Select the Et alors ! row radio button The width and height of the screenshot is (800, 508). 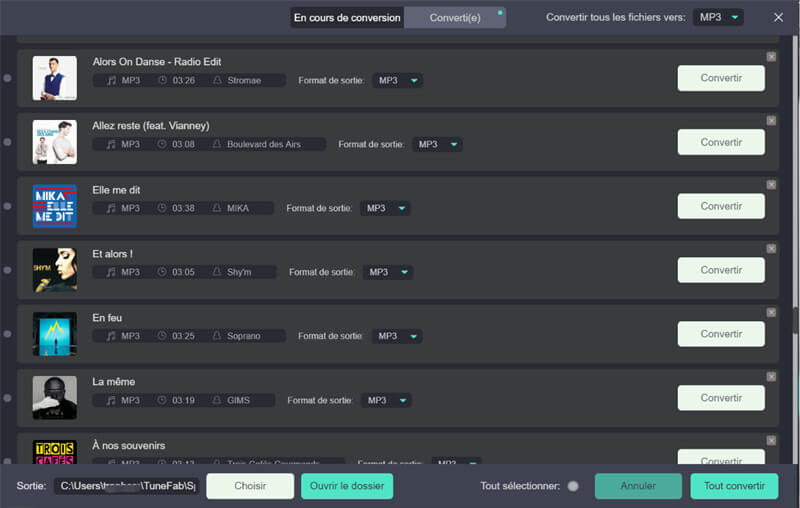(7, 270)
